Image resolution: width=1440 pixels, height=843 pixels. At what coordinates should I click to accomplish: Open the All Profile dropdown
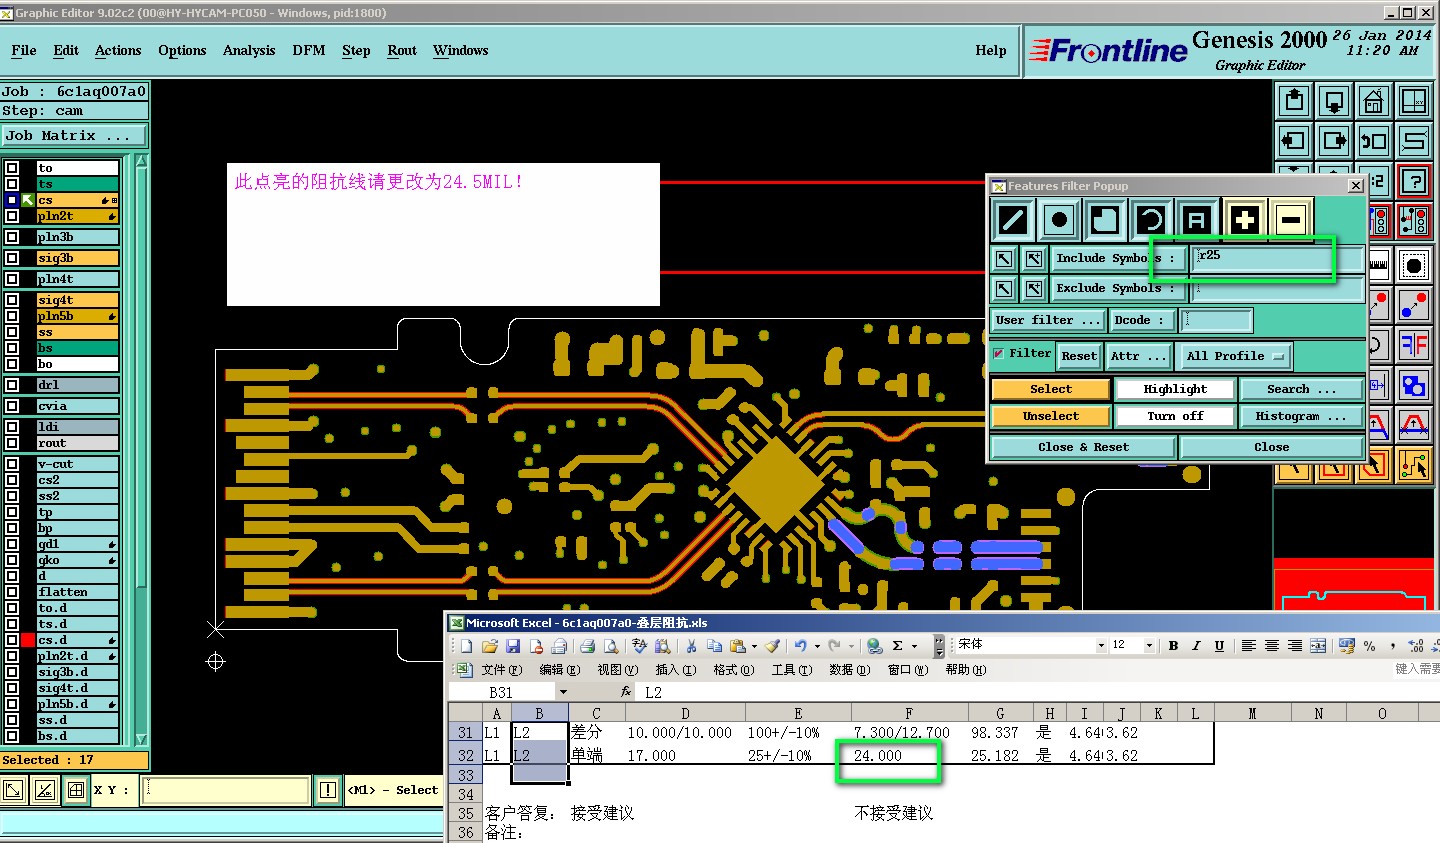tap(1235, 356)
